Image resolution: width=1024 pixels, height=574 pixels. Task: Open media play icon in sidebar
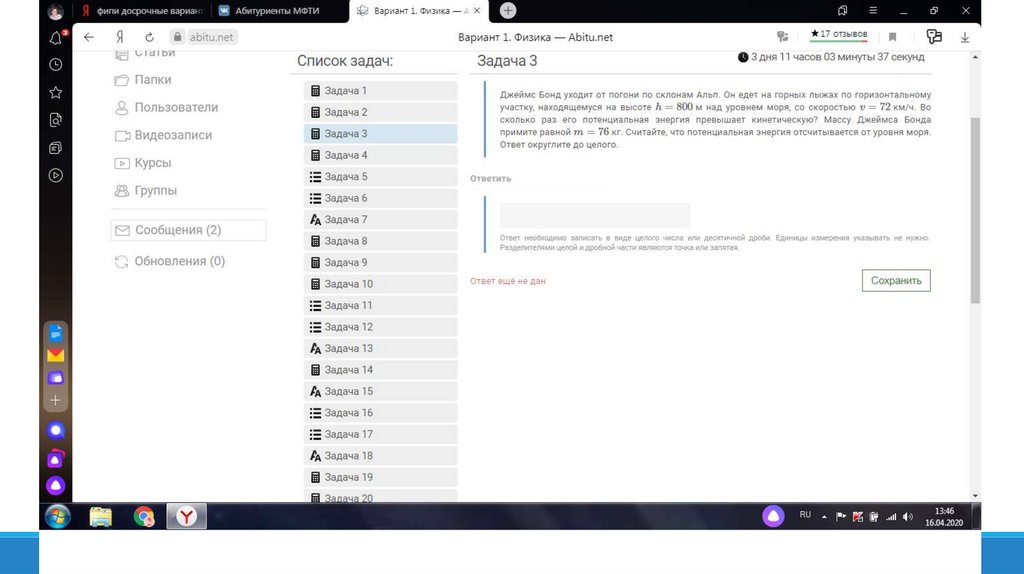(56, 175)
